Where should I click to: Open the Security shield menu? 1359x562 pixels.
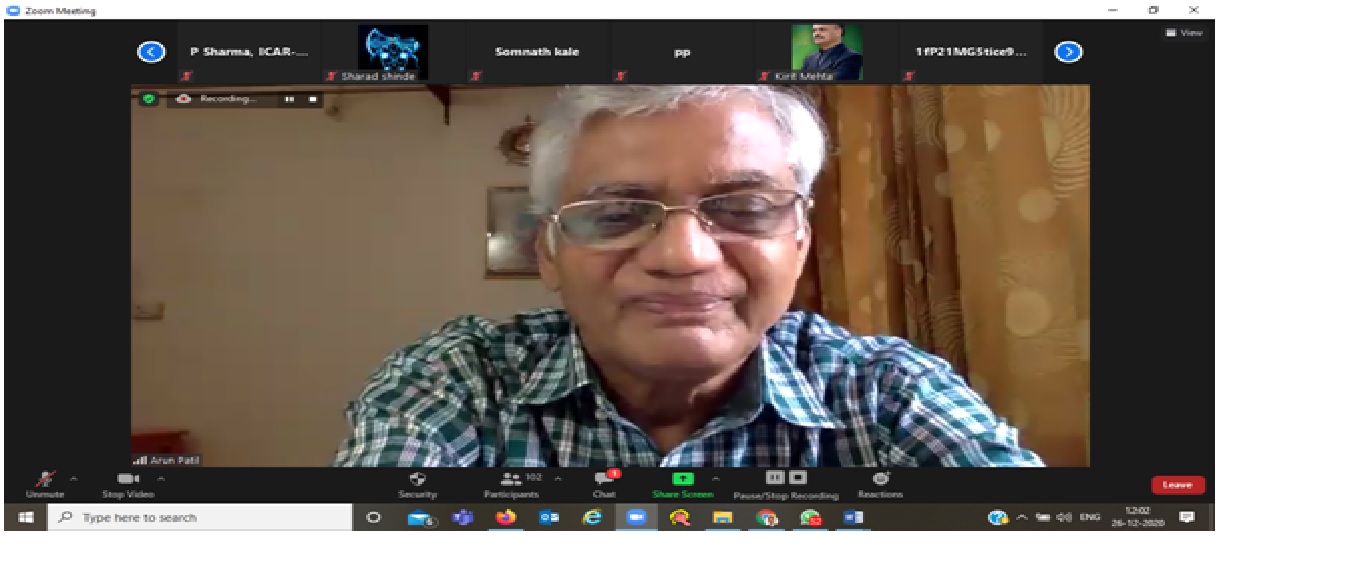point(418,484)
